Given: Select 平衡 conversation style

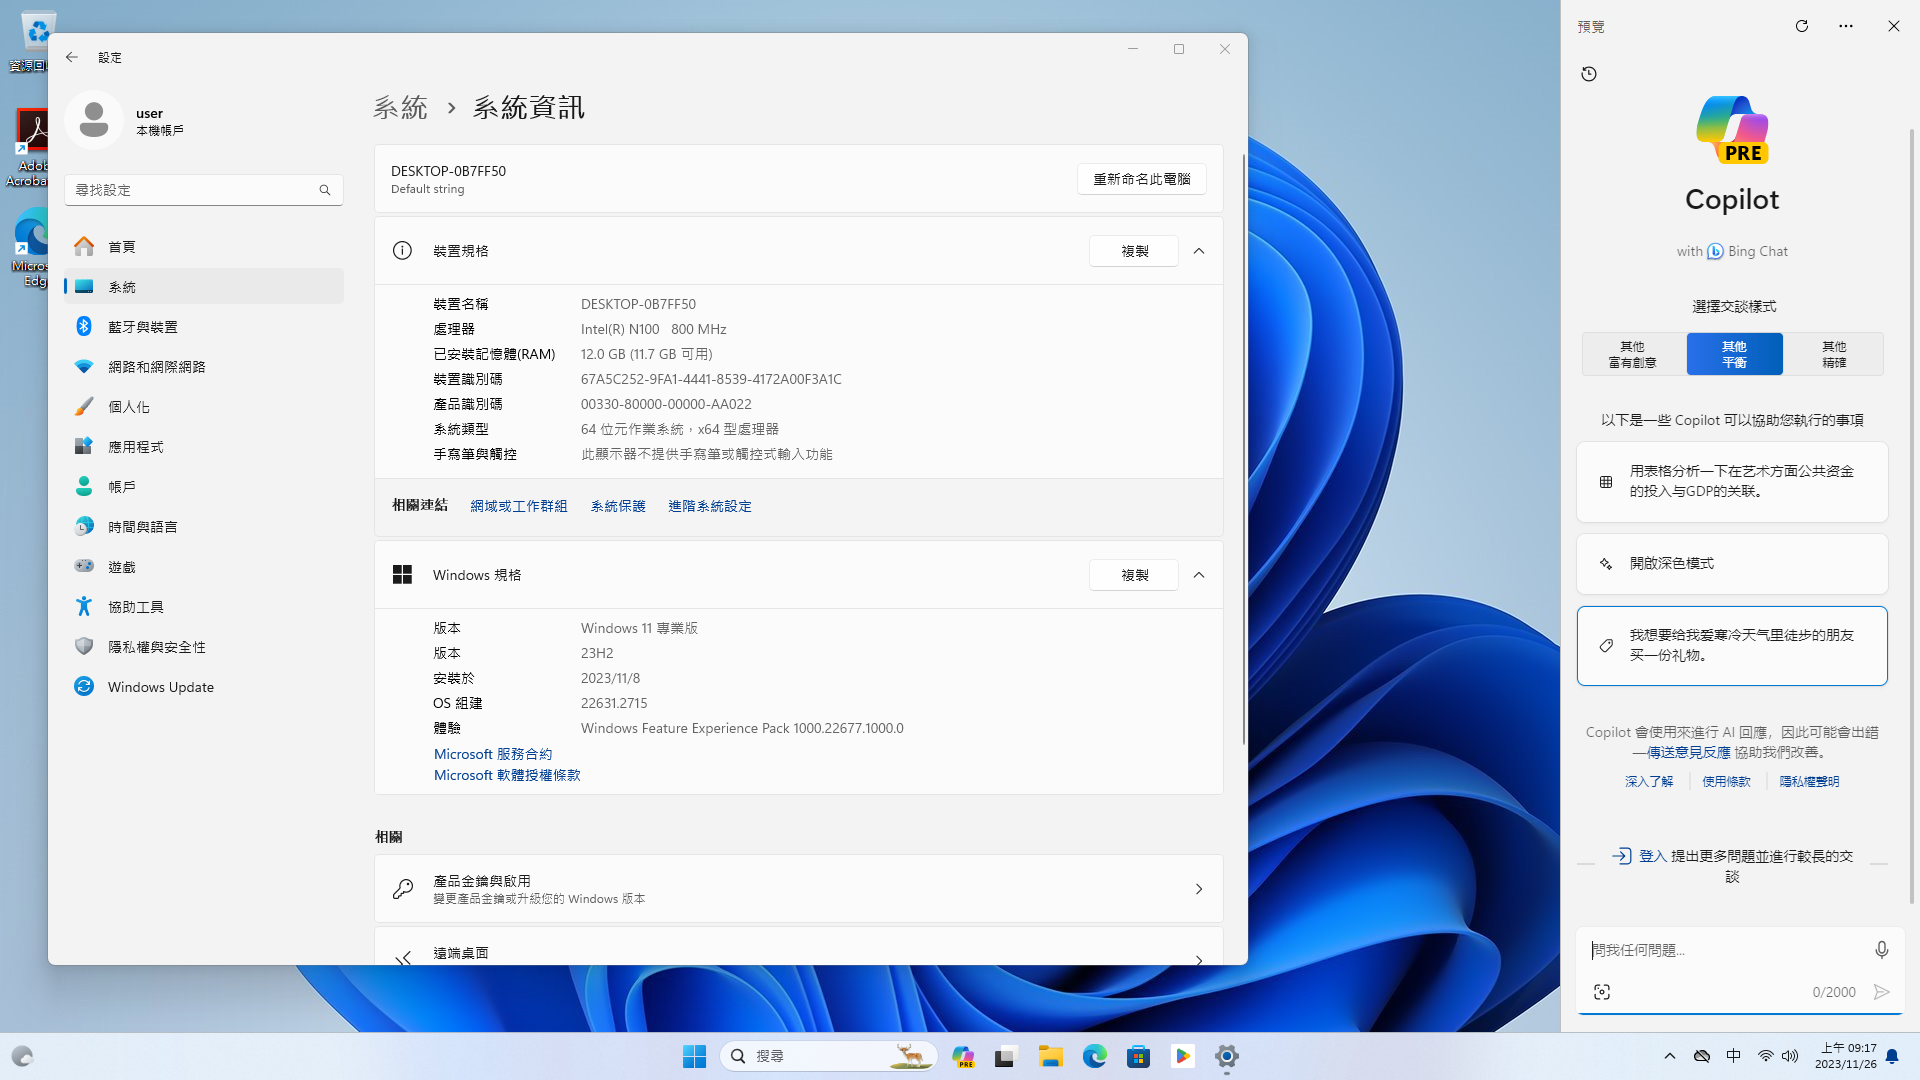Looking at the screenshot, I should (x=1734, y=354).
